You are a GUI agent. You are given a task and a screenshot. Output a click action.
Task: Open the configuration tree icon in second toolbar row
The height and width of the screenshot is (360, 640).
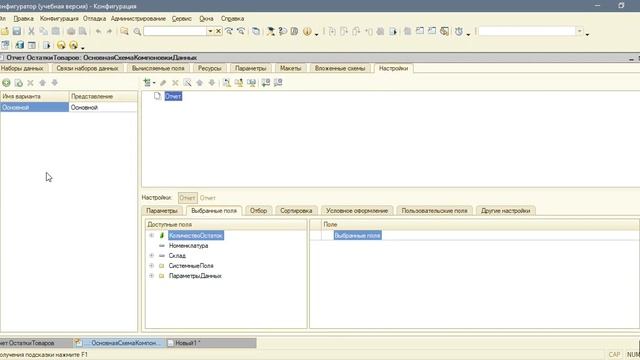click(x=5, y=45)
